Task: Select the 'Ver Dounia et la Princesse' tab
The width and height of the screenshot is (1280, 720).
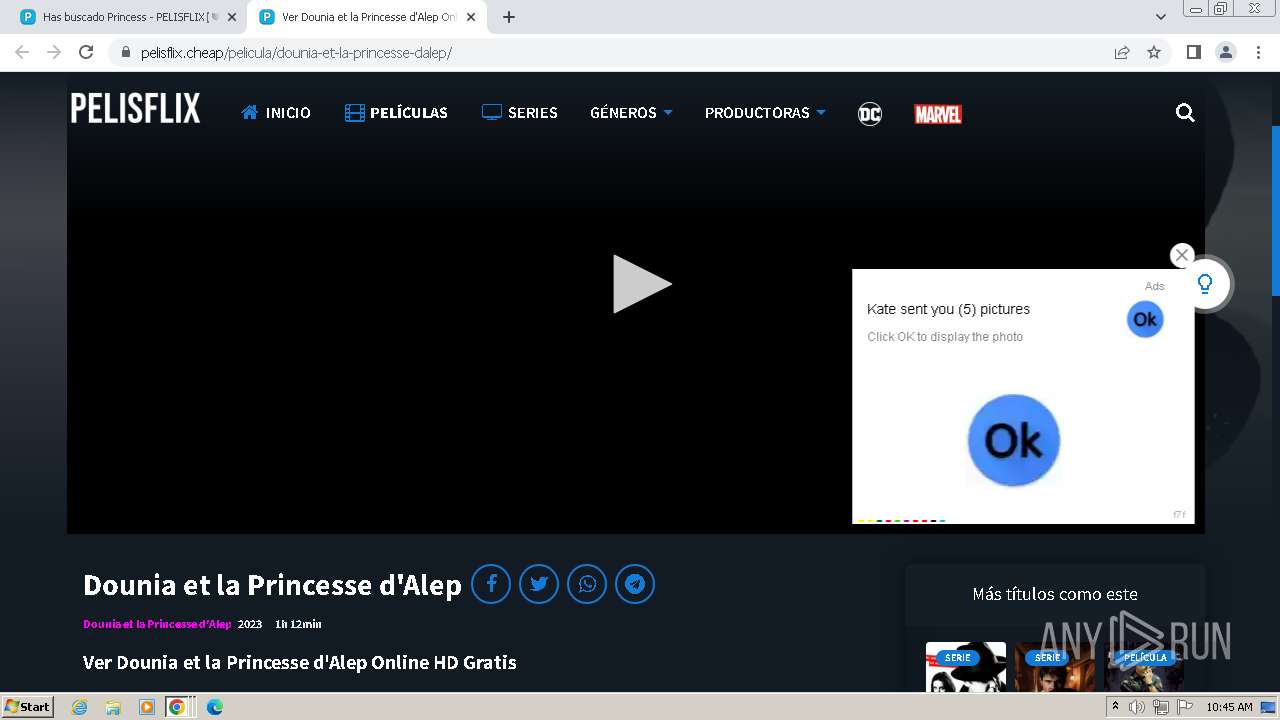Action: [x=366, y=17]
